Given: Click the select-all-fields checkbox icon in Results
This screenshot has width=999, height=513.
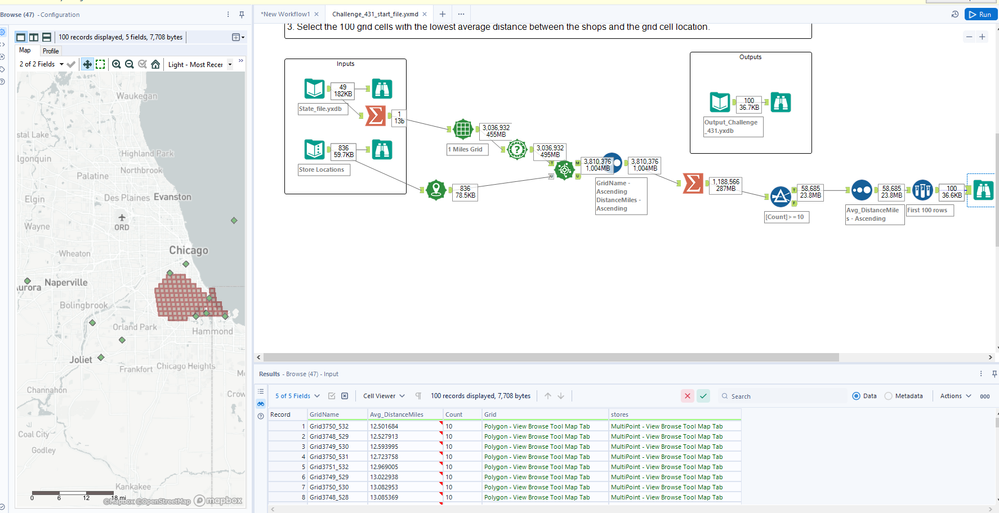Looking at the screenshot, I should 331,396.
